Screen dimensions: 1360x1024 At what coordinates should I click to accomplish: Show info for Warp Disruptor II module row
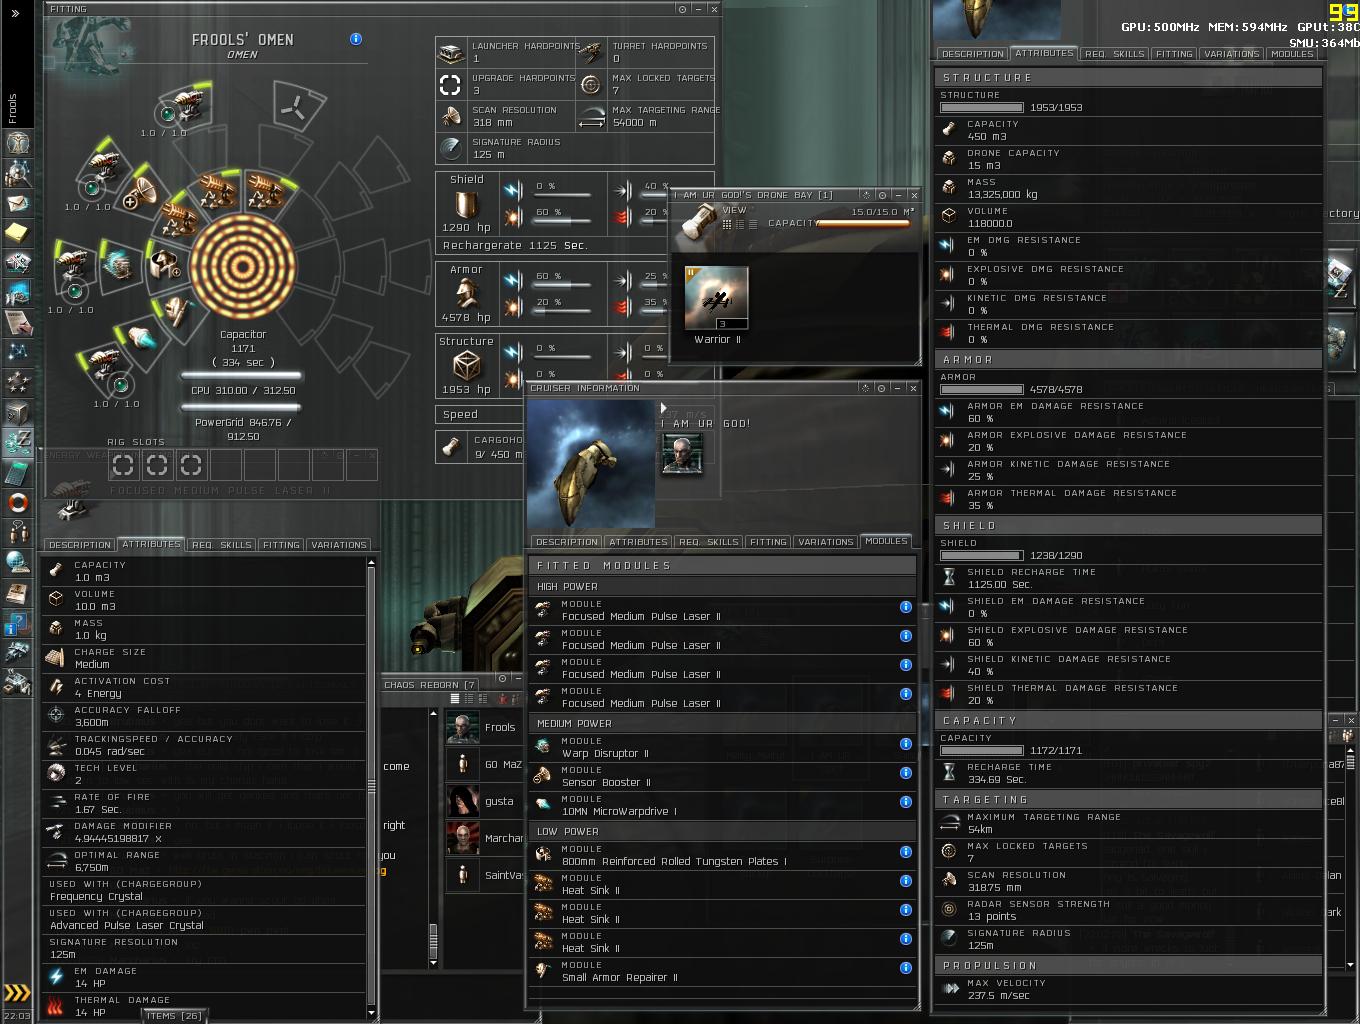(x=905, y=744)
